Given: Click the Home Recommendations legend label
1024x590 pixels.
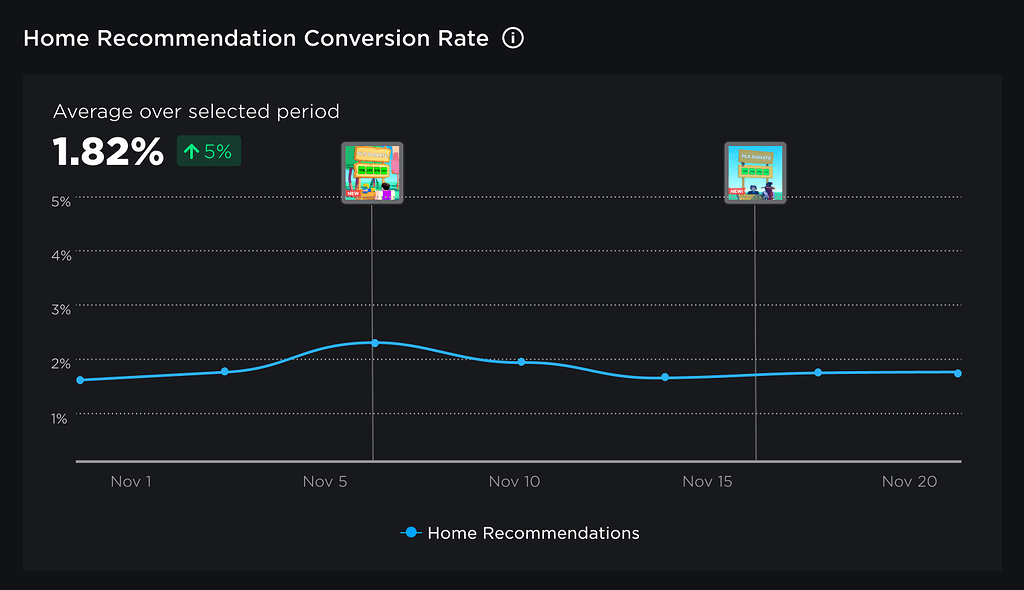Looking at the screenshot, I should point(534,532).
